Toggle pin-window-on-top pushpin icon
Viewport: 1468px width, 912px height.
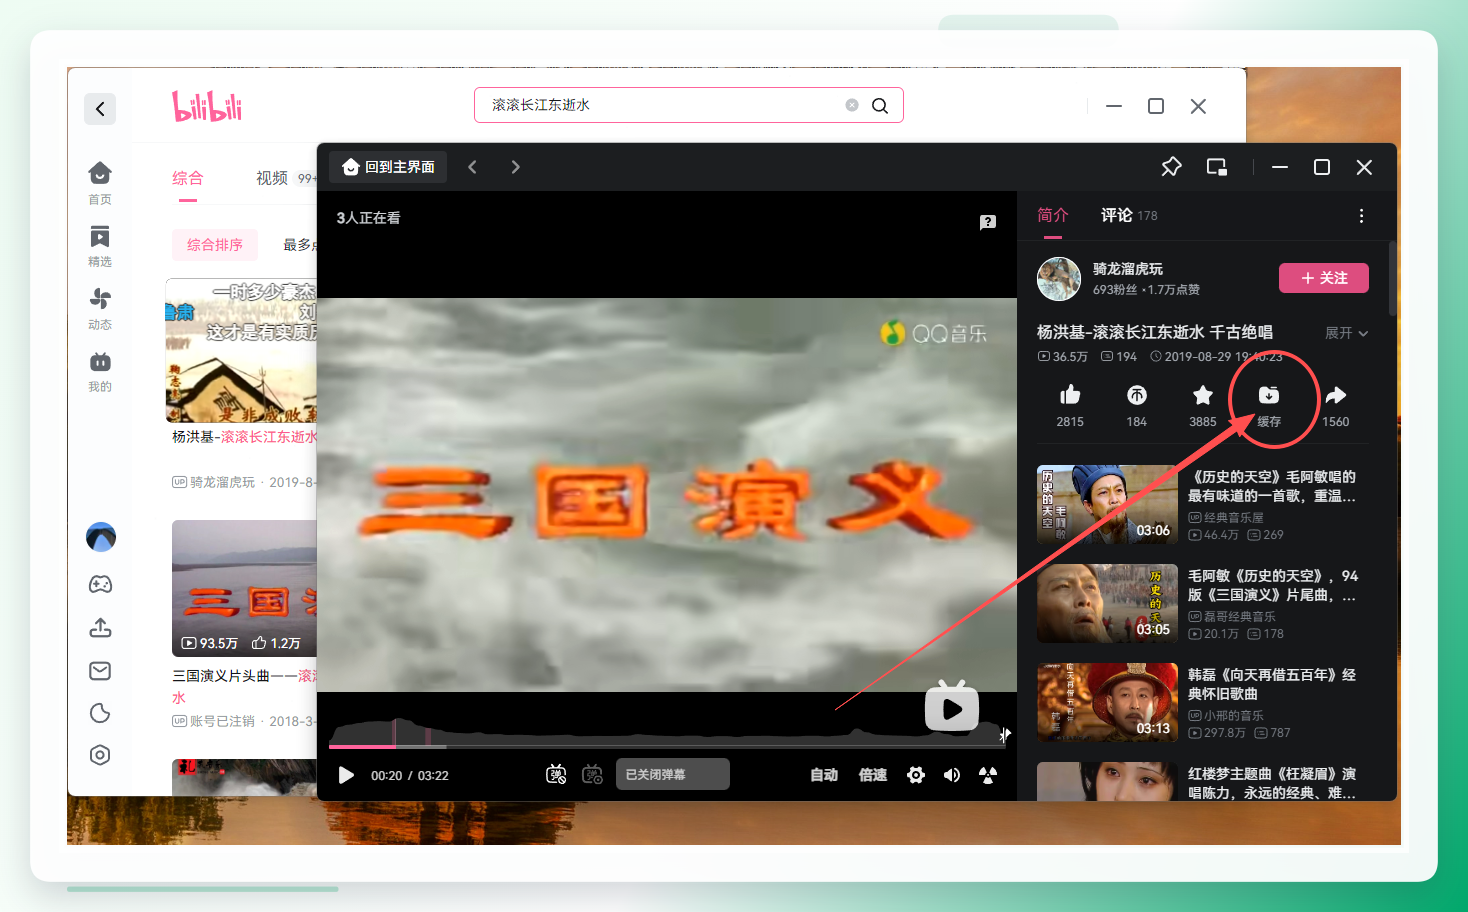1171,167
